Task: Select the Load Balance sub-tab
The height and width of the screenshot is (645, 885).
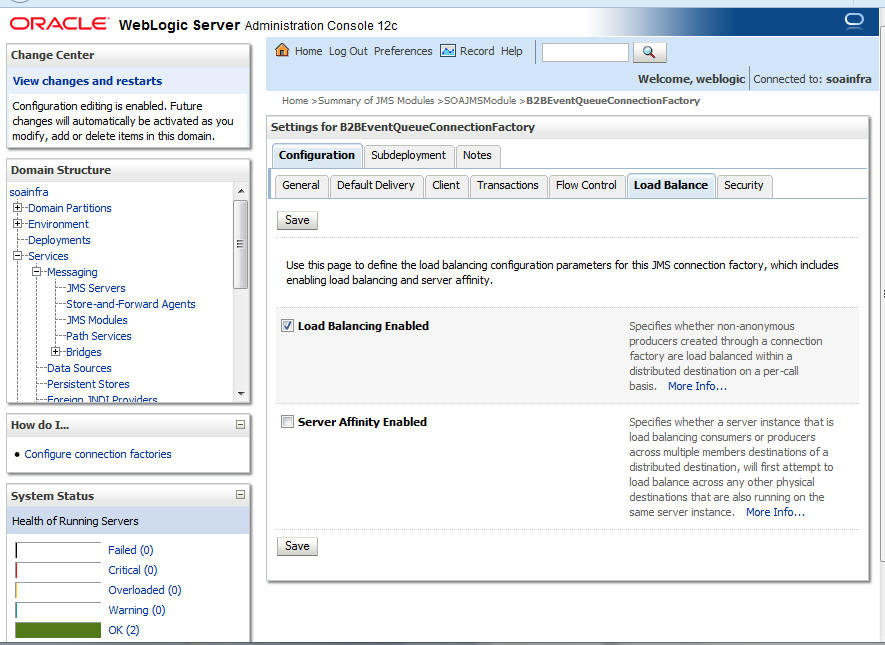Action: 671,185
